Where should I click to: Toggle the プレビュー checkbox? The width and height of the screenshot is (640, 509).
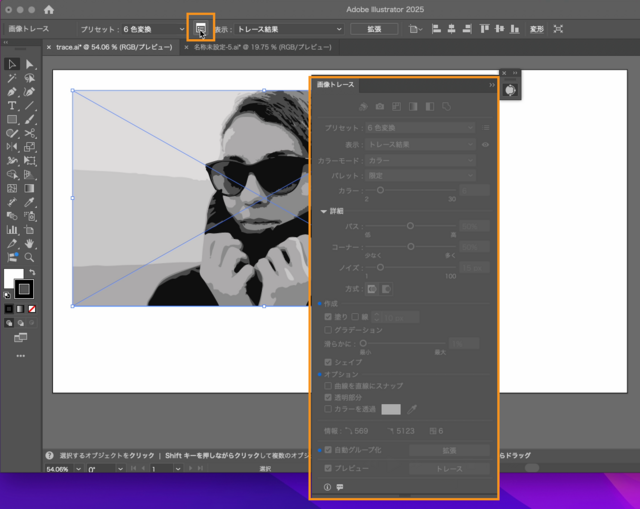(x=328, y=468)
